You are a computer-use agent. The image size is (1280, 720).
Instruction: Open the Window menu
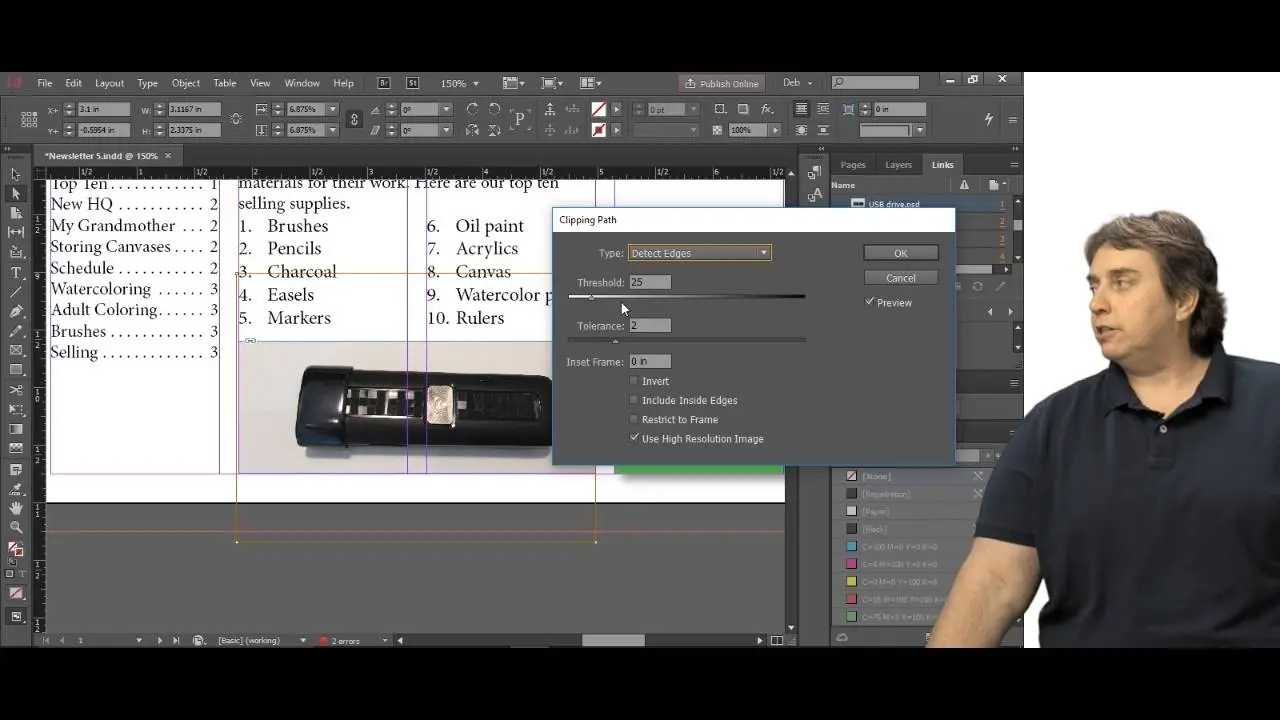point(302,83)
